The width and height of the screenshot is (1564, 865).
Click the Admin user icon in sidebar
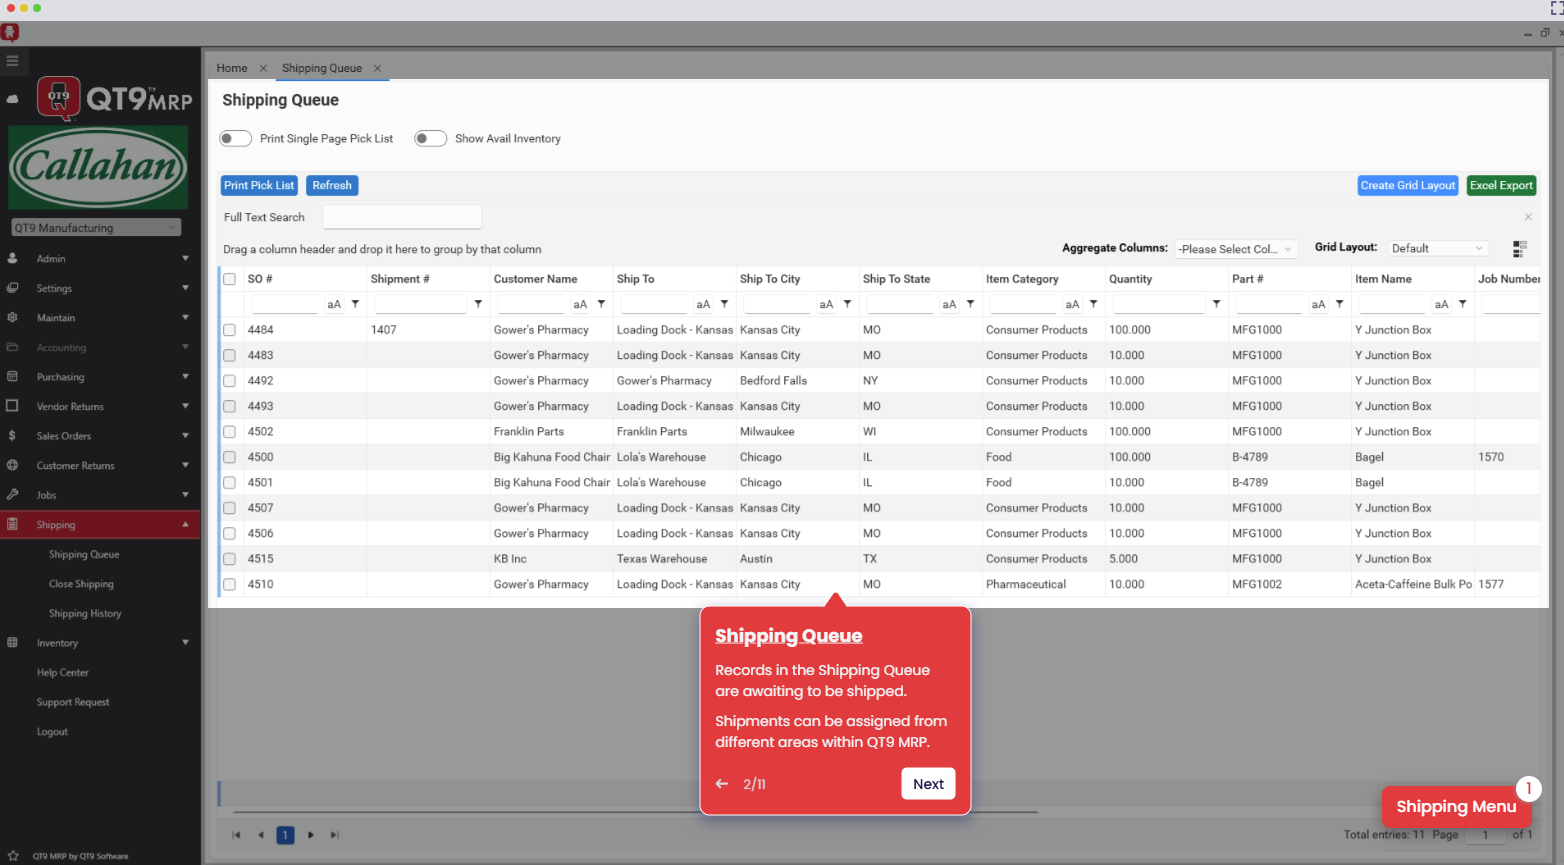point(12,258)
